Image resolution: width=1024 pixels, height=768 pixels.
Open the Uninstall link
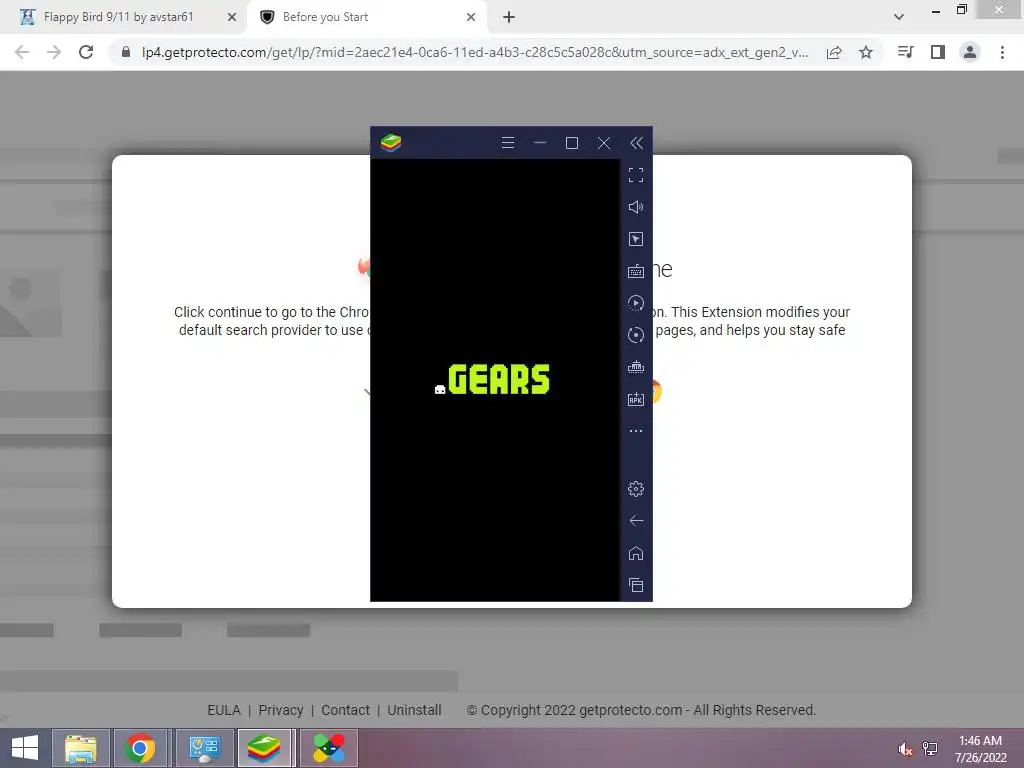point(414,710)
